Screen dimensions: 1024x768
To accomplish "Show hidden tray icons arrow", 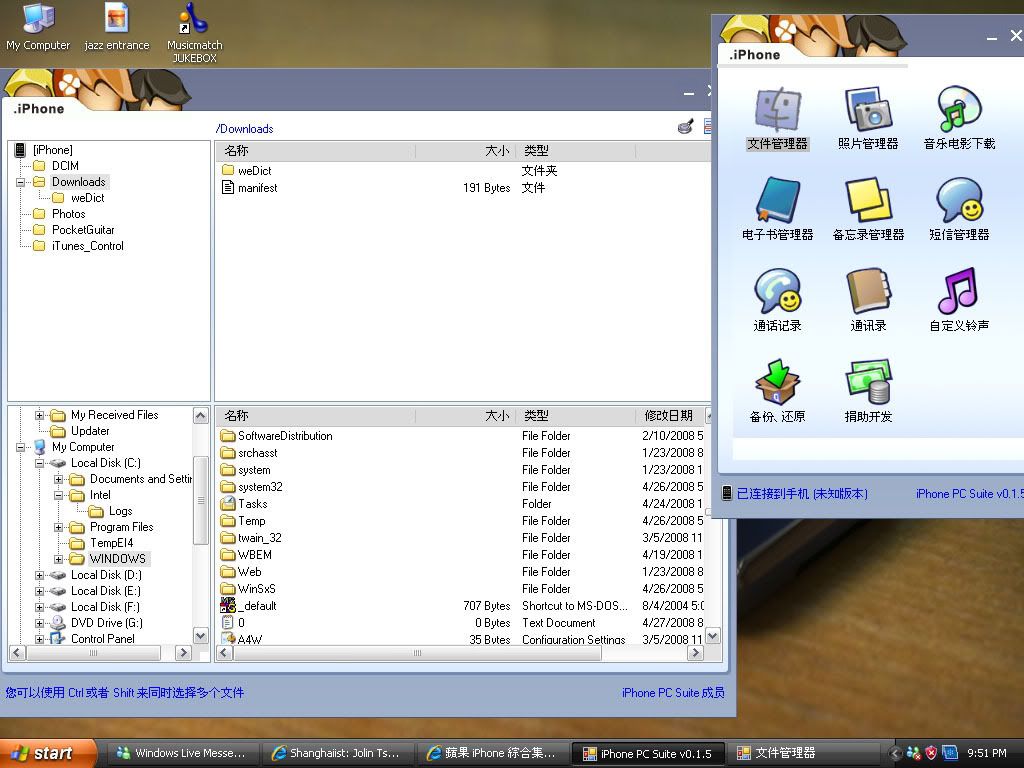I will [895, 753].
